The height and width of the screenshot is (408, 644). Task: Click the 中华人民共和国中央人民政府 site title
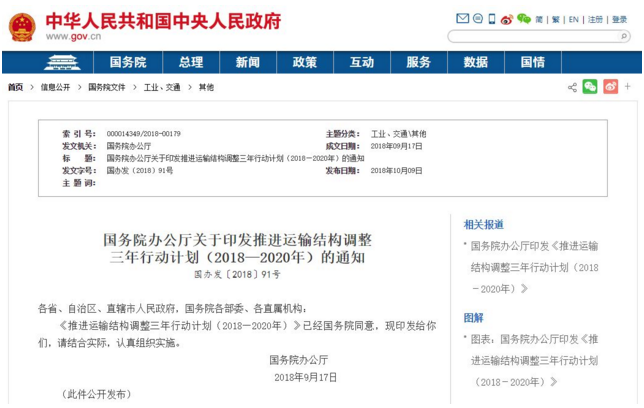(x=163, y=21)
